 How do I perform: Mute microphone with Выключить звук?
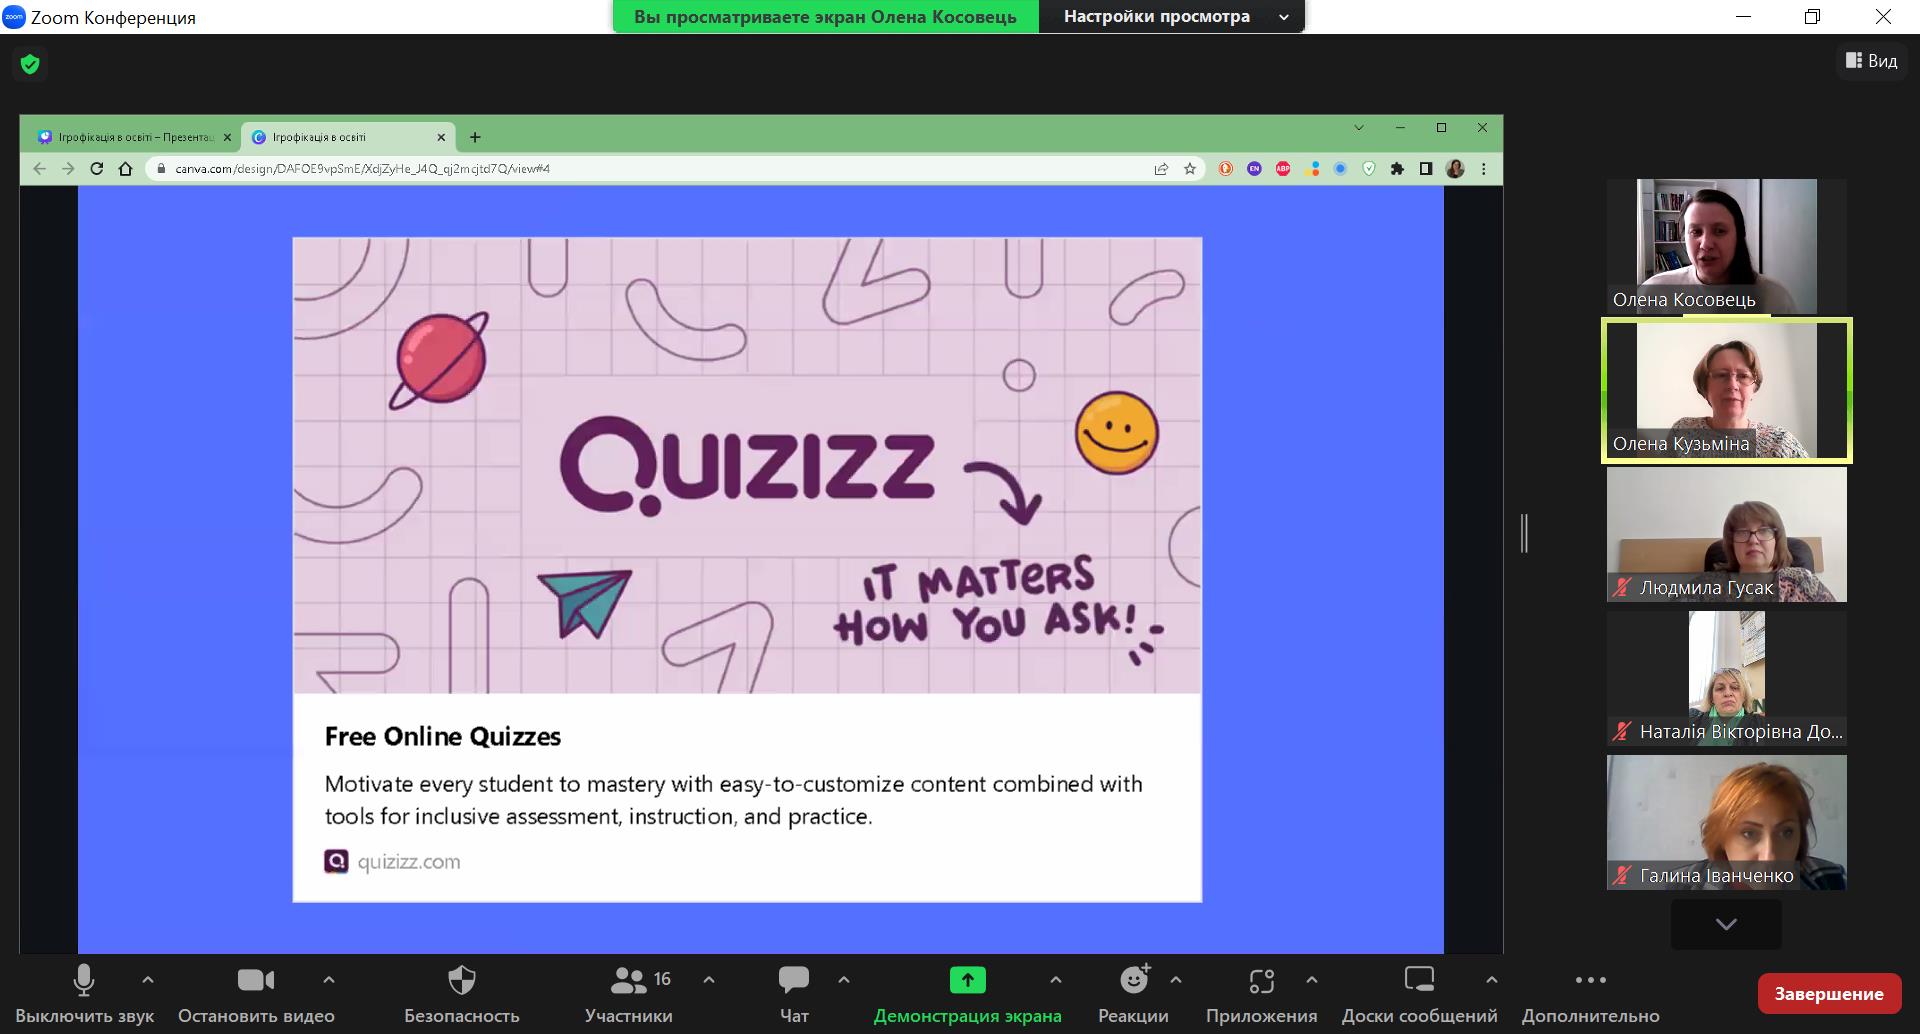coord(84,993)
